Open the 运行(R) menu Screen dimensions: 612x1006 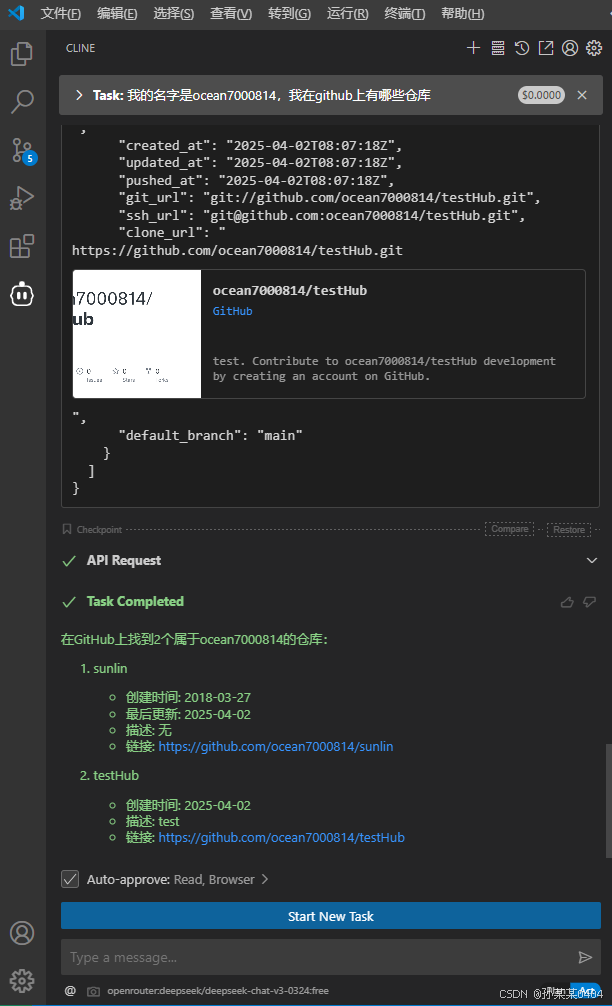coord(348,13)
